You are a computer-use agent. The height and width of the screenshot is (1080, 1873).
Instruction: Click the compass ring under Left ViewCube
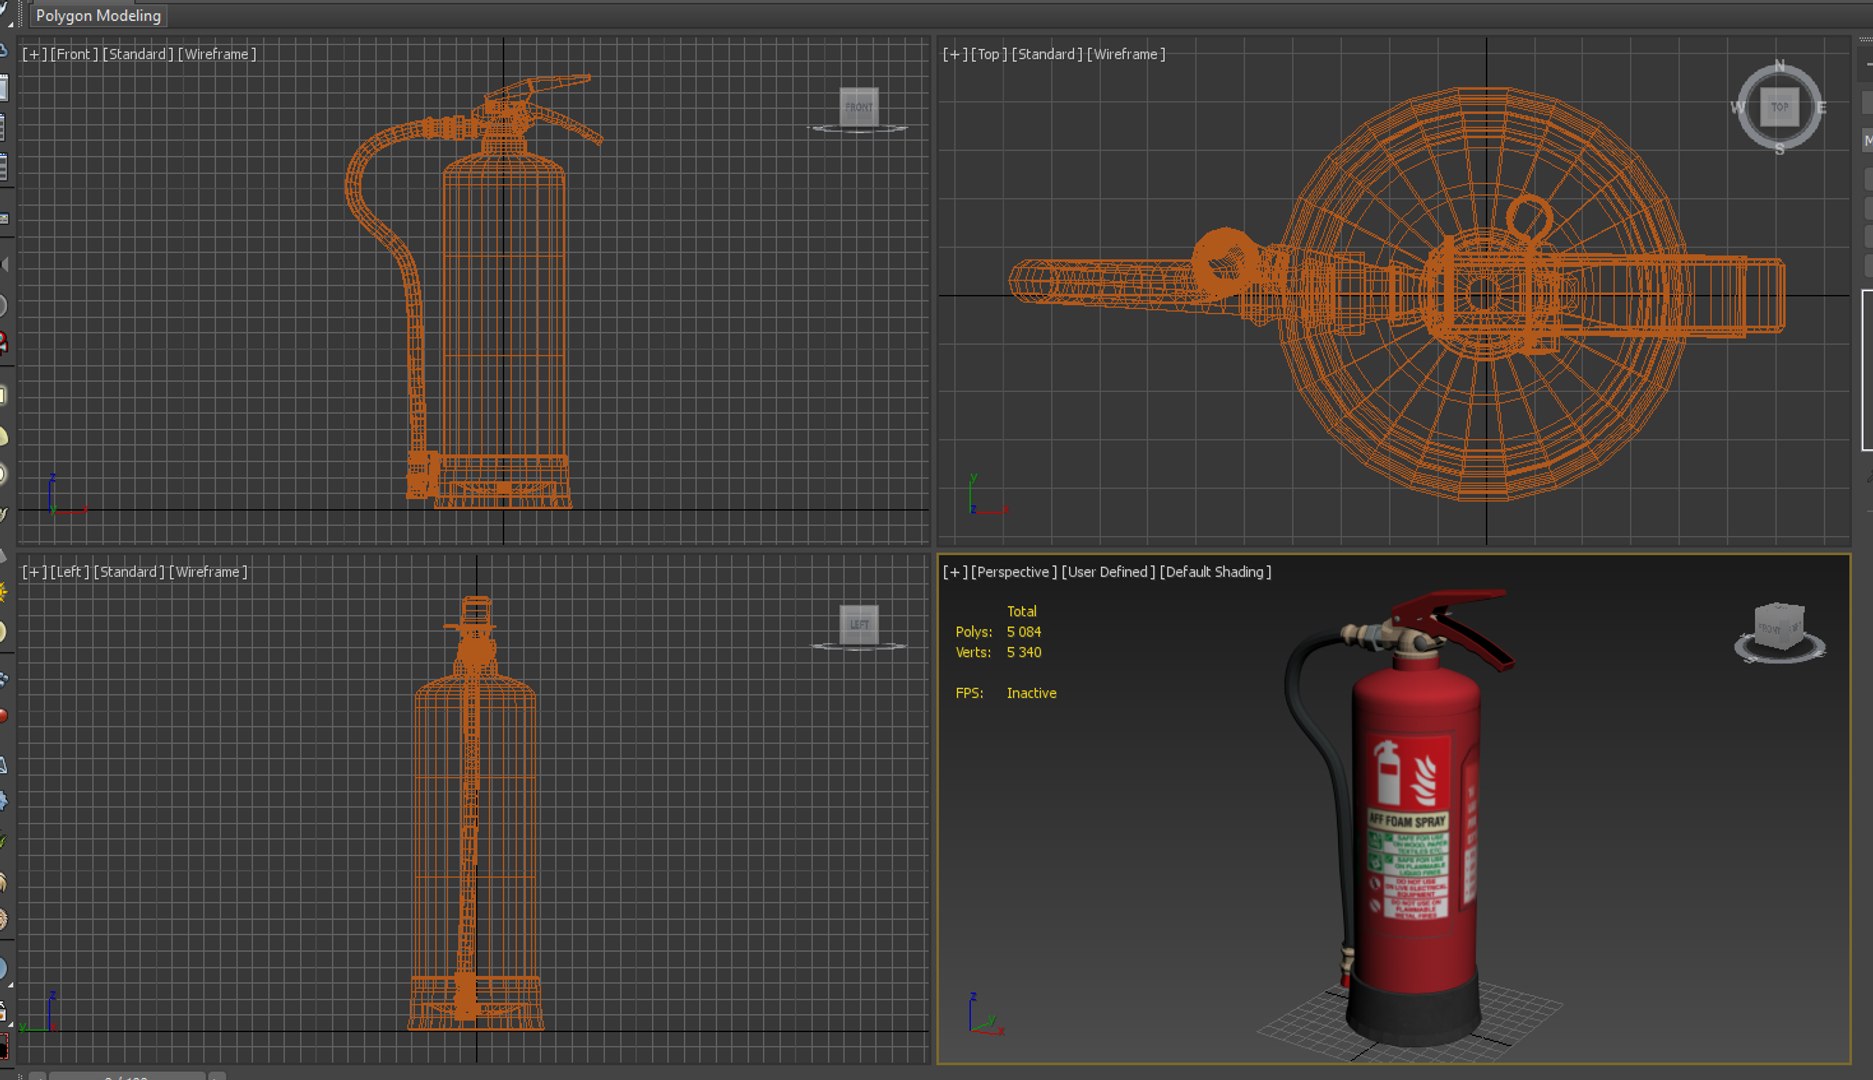[858, 647]
